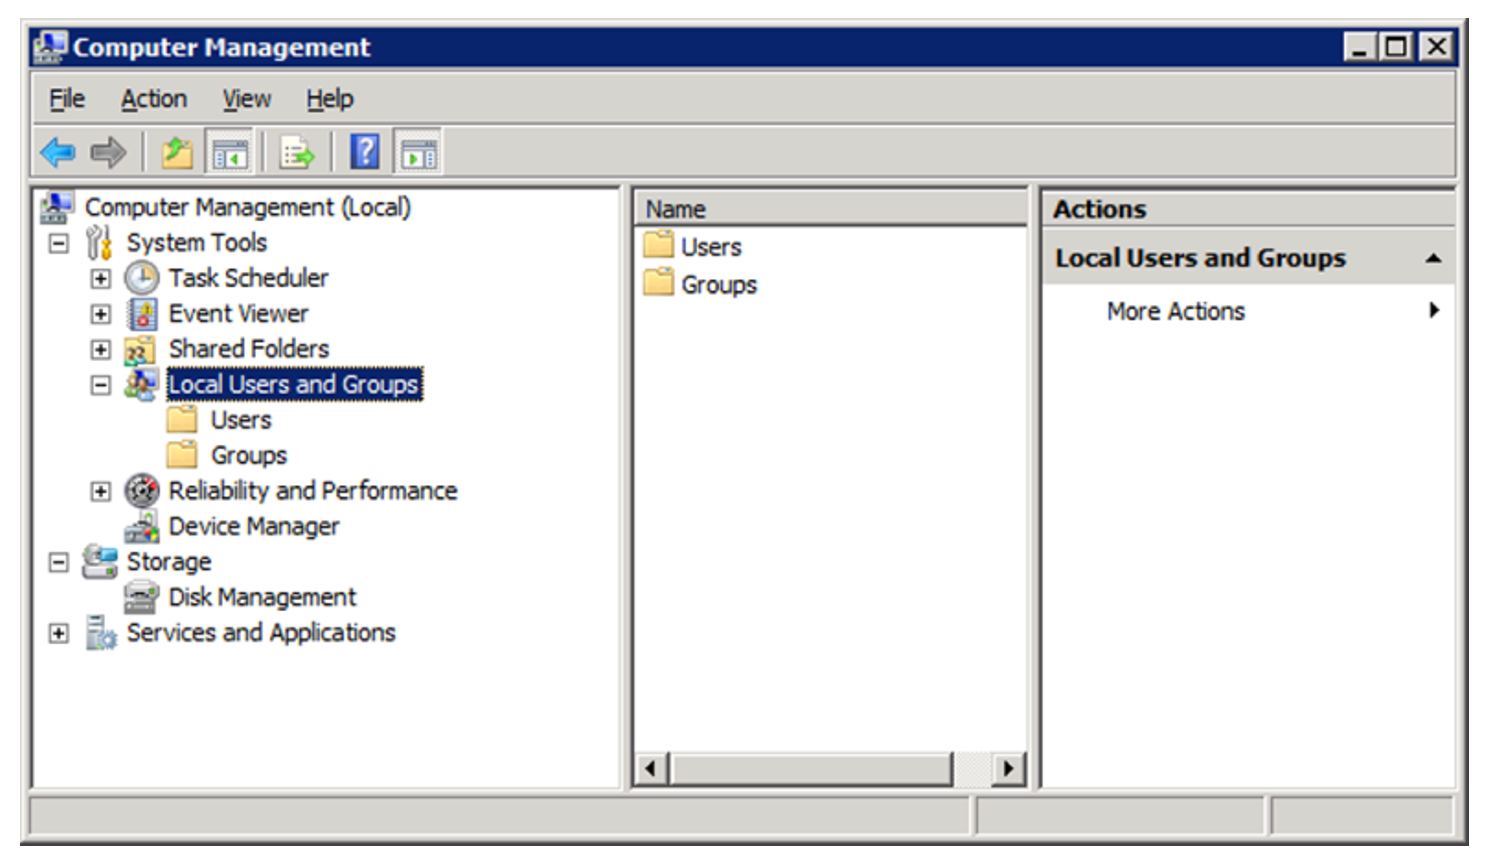Select the Groups label in the tree

249,456
